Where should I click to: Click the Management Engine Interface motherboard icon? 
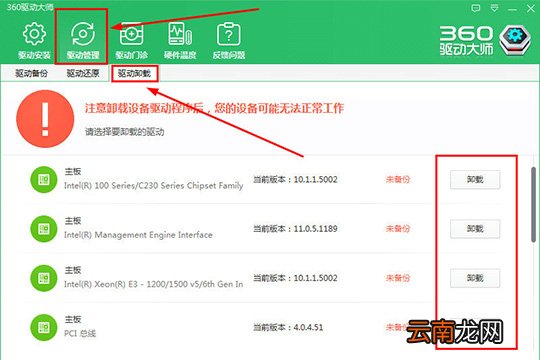tap(44, 229)
